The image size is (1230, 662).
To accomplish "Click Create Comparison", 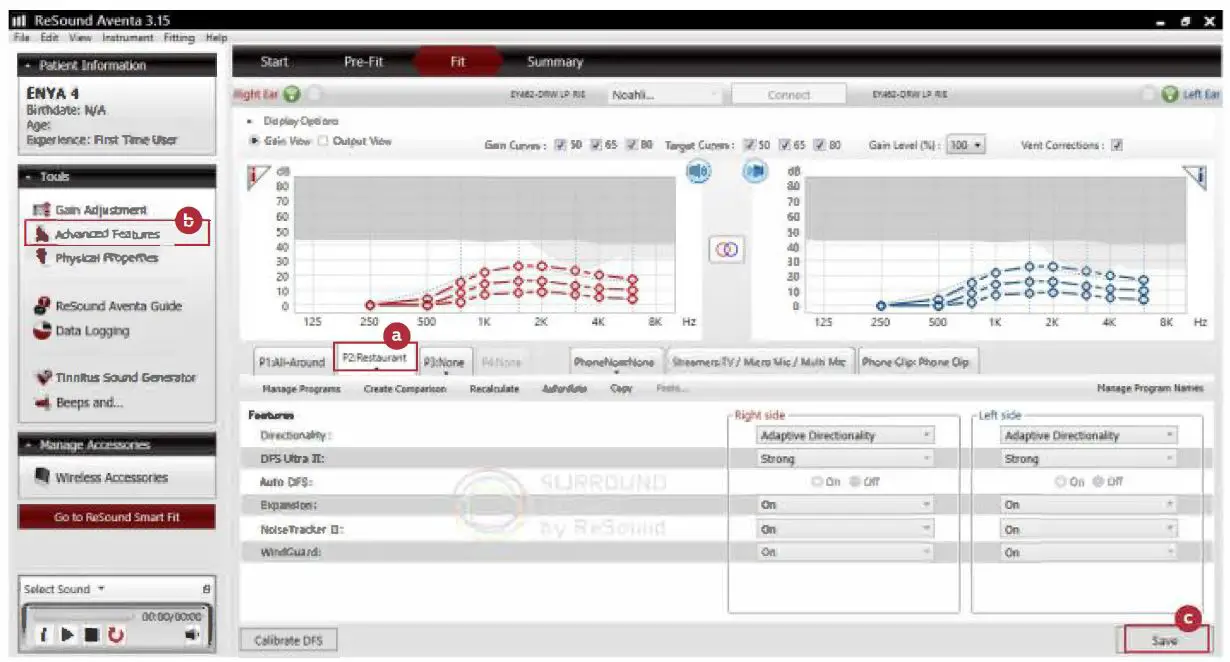I will coord(405,389).
